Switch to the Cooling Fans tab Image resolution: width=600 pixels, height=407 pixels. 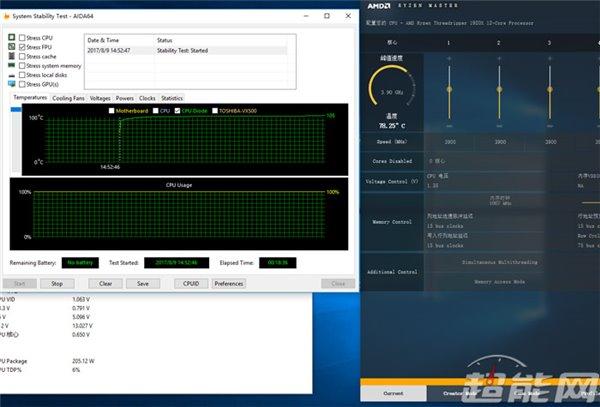[x=68, y=98]
